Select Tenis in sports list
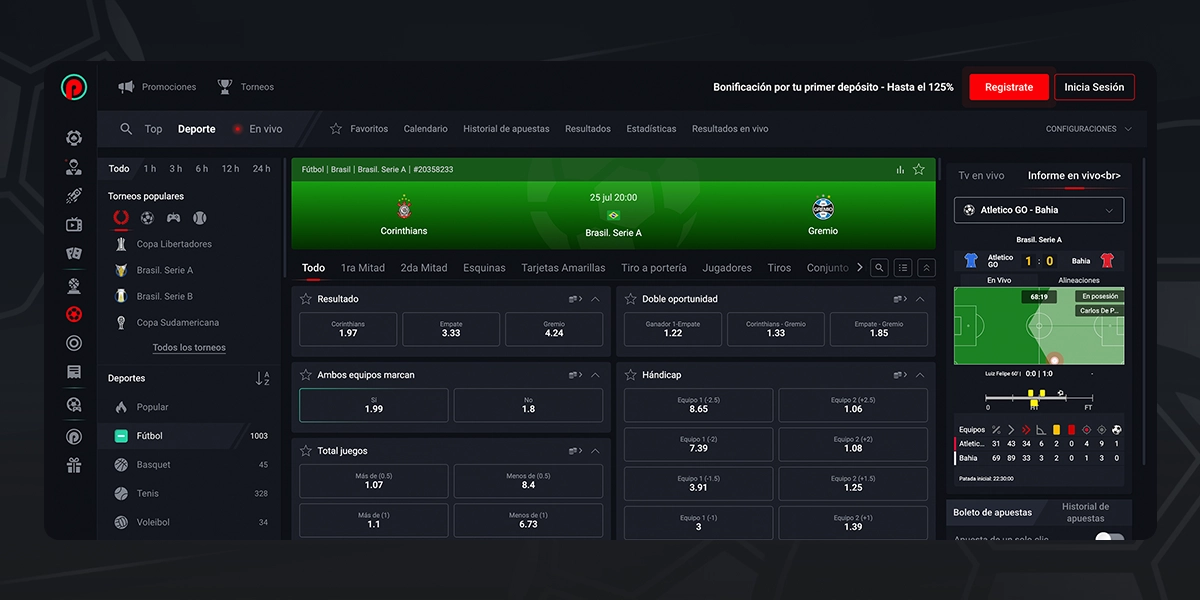Image resolution: width=1200 pixels, height=600 pixels. click(190, 493)
